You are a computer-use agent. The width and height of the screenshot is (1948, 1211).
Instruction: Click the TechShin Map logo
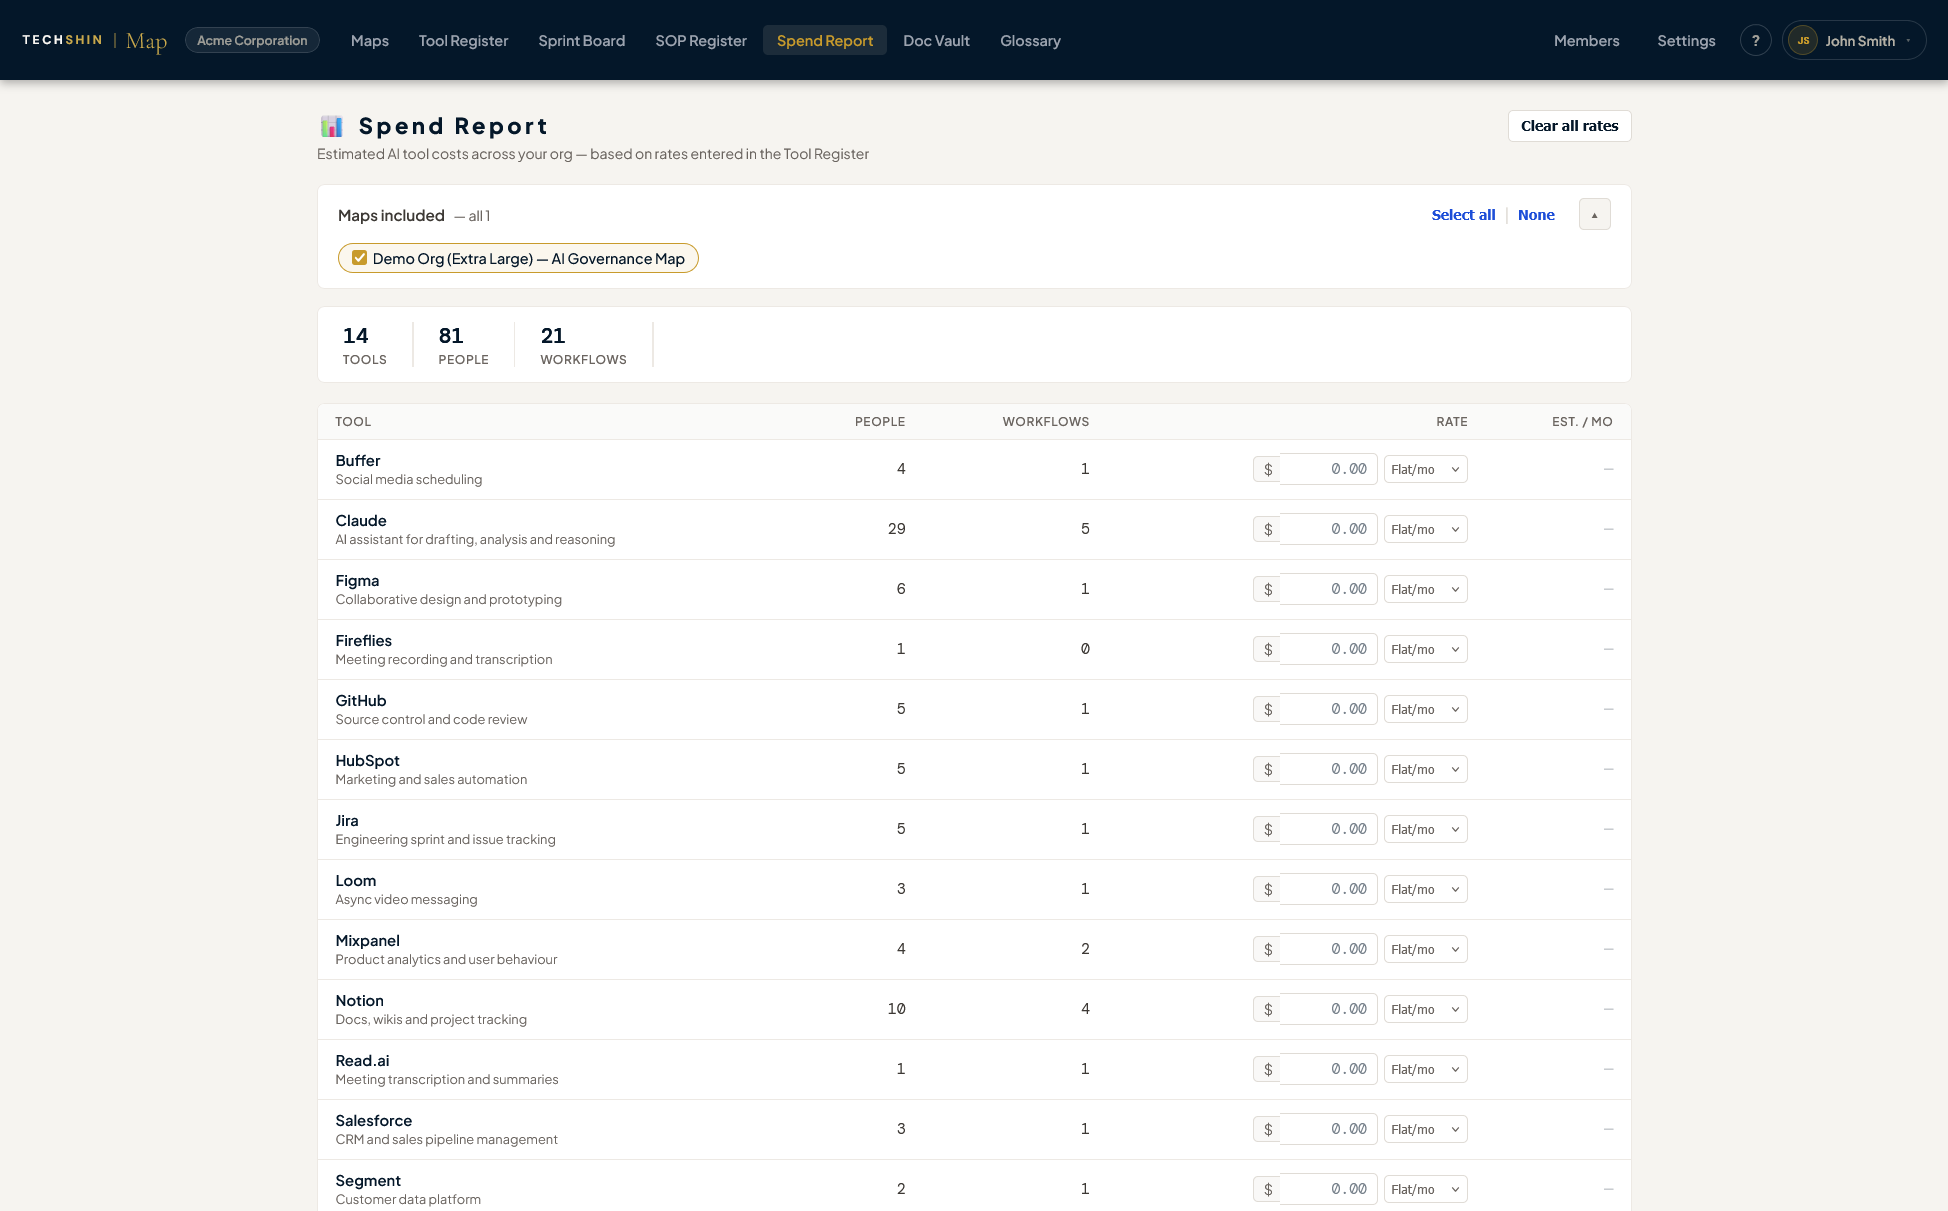coord(95,40)
